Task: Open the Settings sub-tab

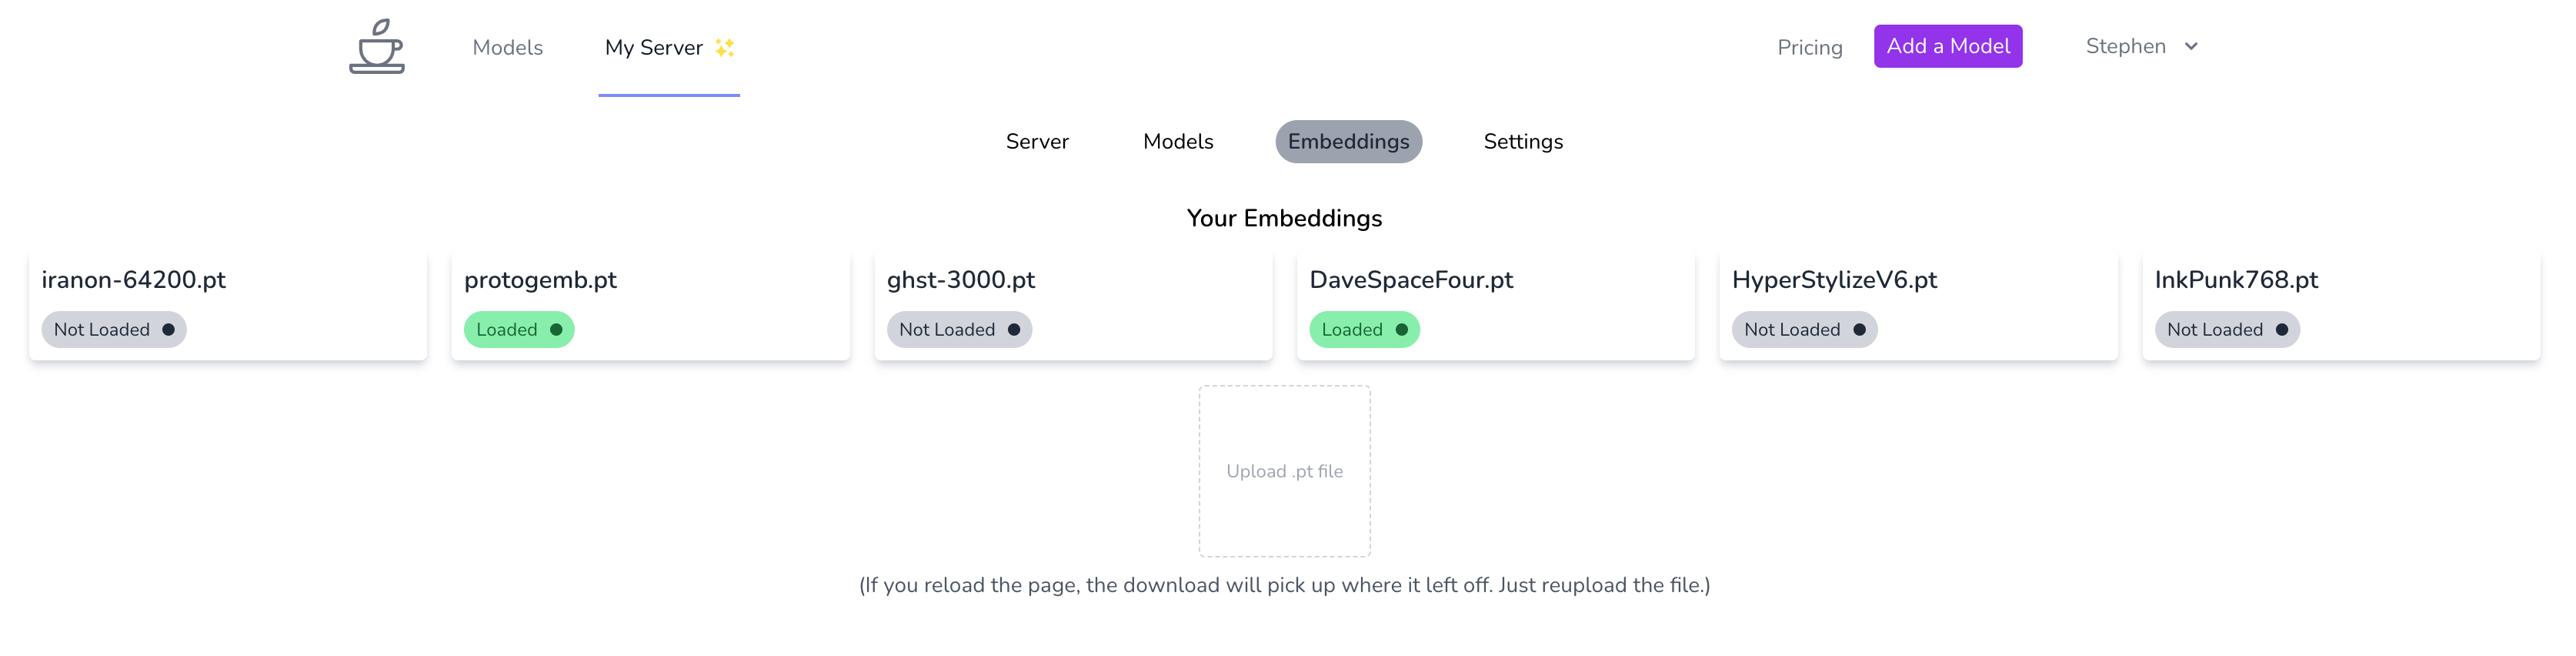Action: [1522, 142]
